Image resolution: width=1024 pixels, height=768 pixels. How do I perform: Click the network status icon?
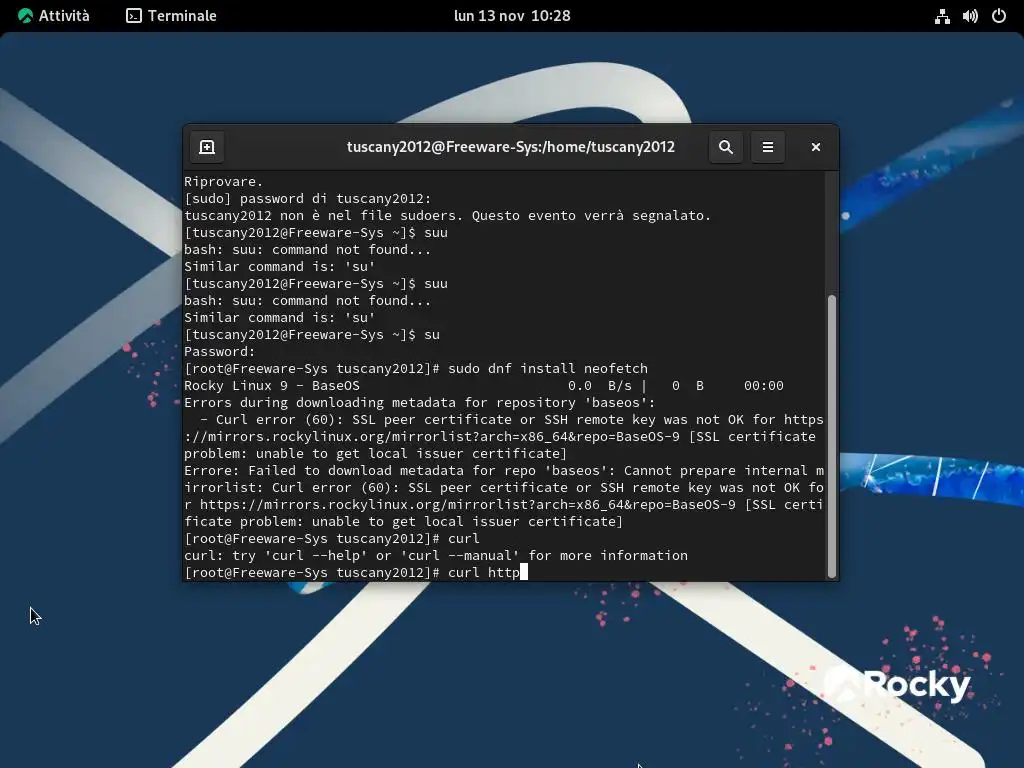click(x=942, y=16)
